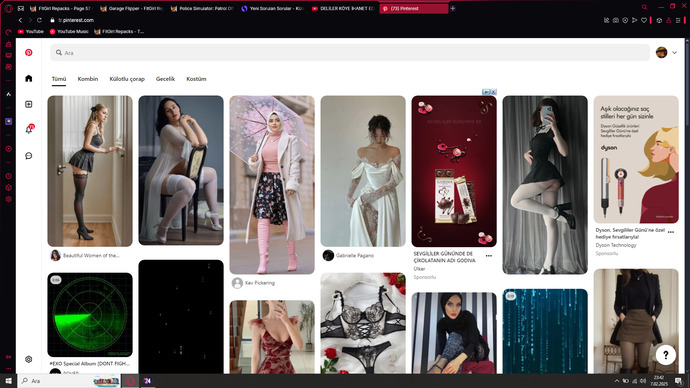The height and width of the screenshot is (388, 690).
Task: Select the Külotlu çorap tab
Action: (x=127, y=79)
